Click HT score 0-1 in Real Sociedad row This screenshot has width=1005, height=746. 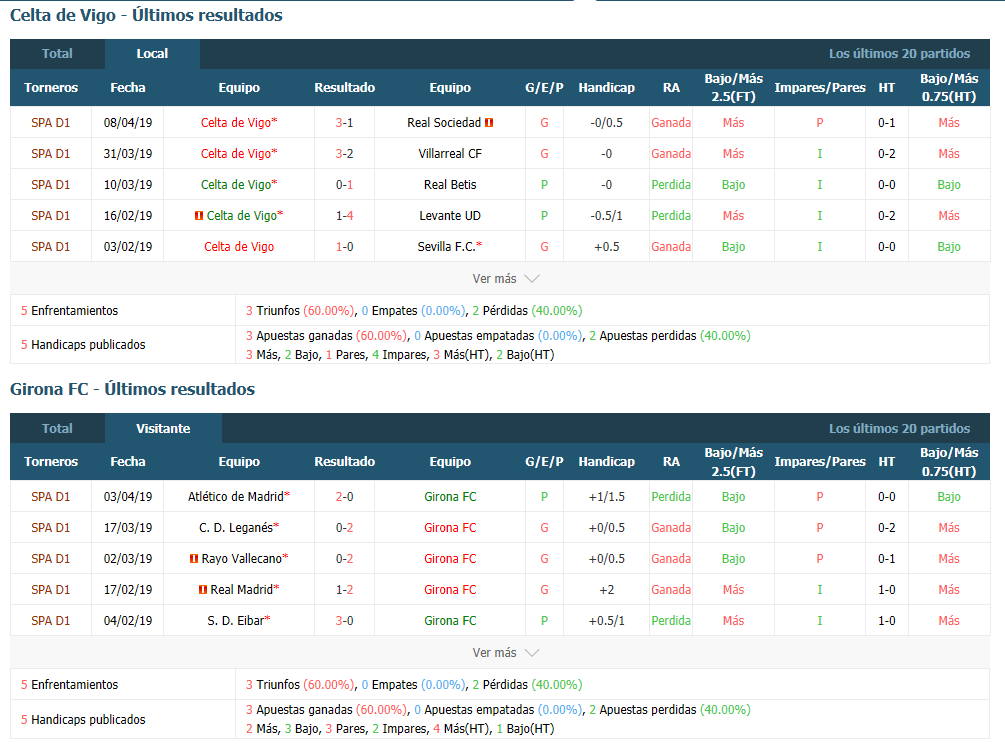(886, 122)
